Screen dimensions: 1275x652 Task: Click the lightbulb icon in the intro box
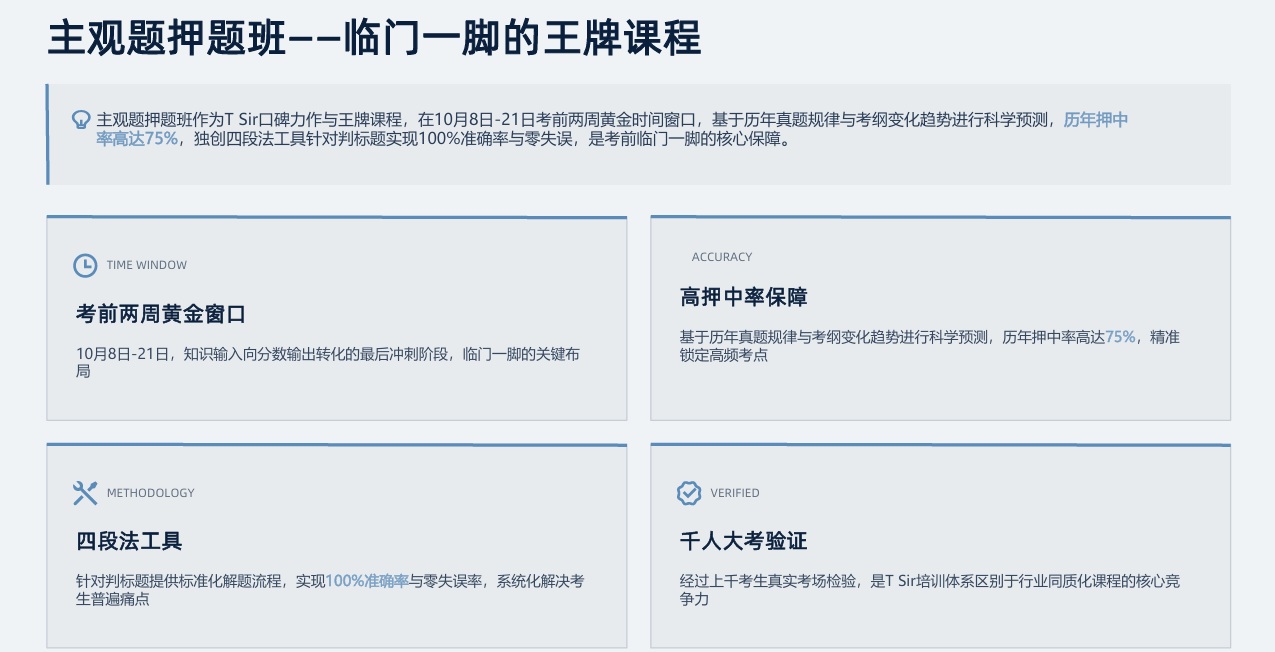(81, 120)
